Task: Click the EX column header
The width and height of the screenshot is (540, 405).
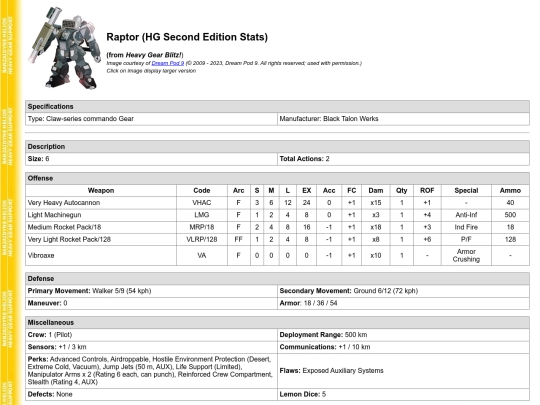Action: tap(307, 190)
